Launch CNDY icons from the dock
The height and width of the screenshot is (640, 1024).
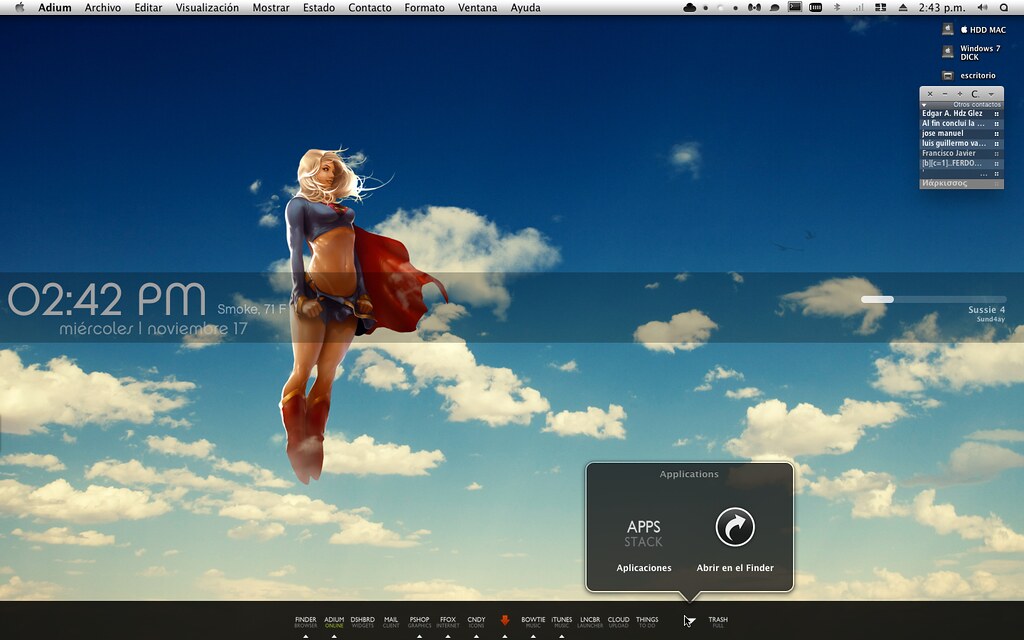pyautogui.click(x=476, y=622)
